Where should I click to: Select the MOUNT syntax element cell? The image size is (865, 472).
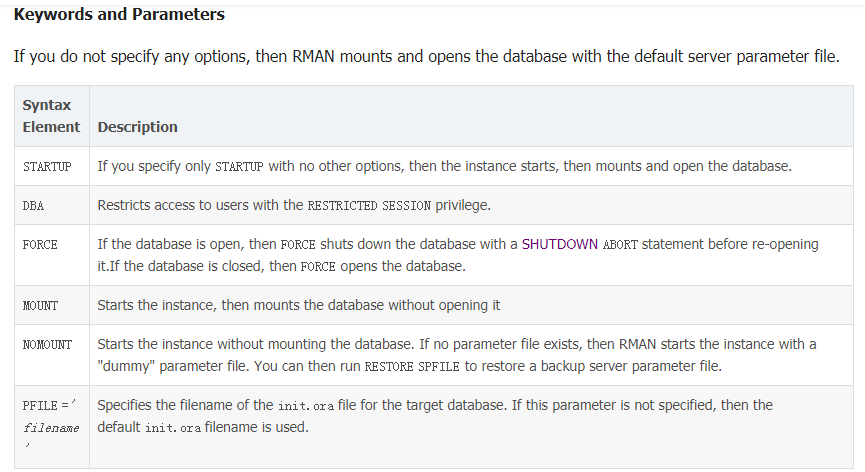[x=40, y=305]
